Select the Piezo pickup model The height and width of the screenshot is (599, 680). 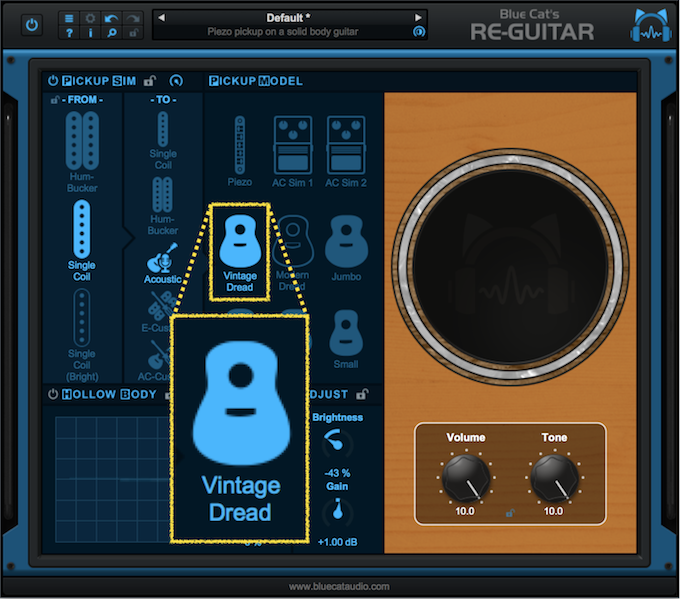tap(240, 151)
